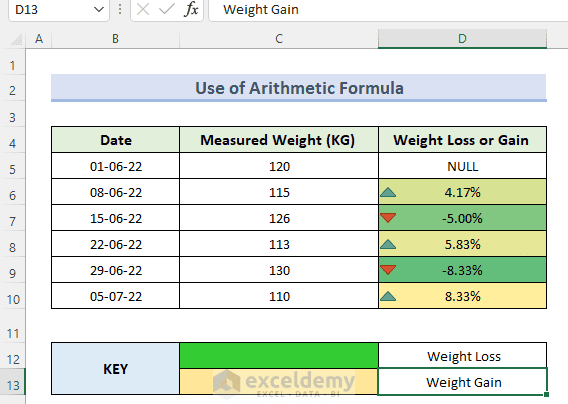The width and height of the screenshot is (568, 404).
Task: Click the date cell 08-06-22
Action: (x=116, y=192)
